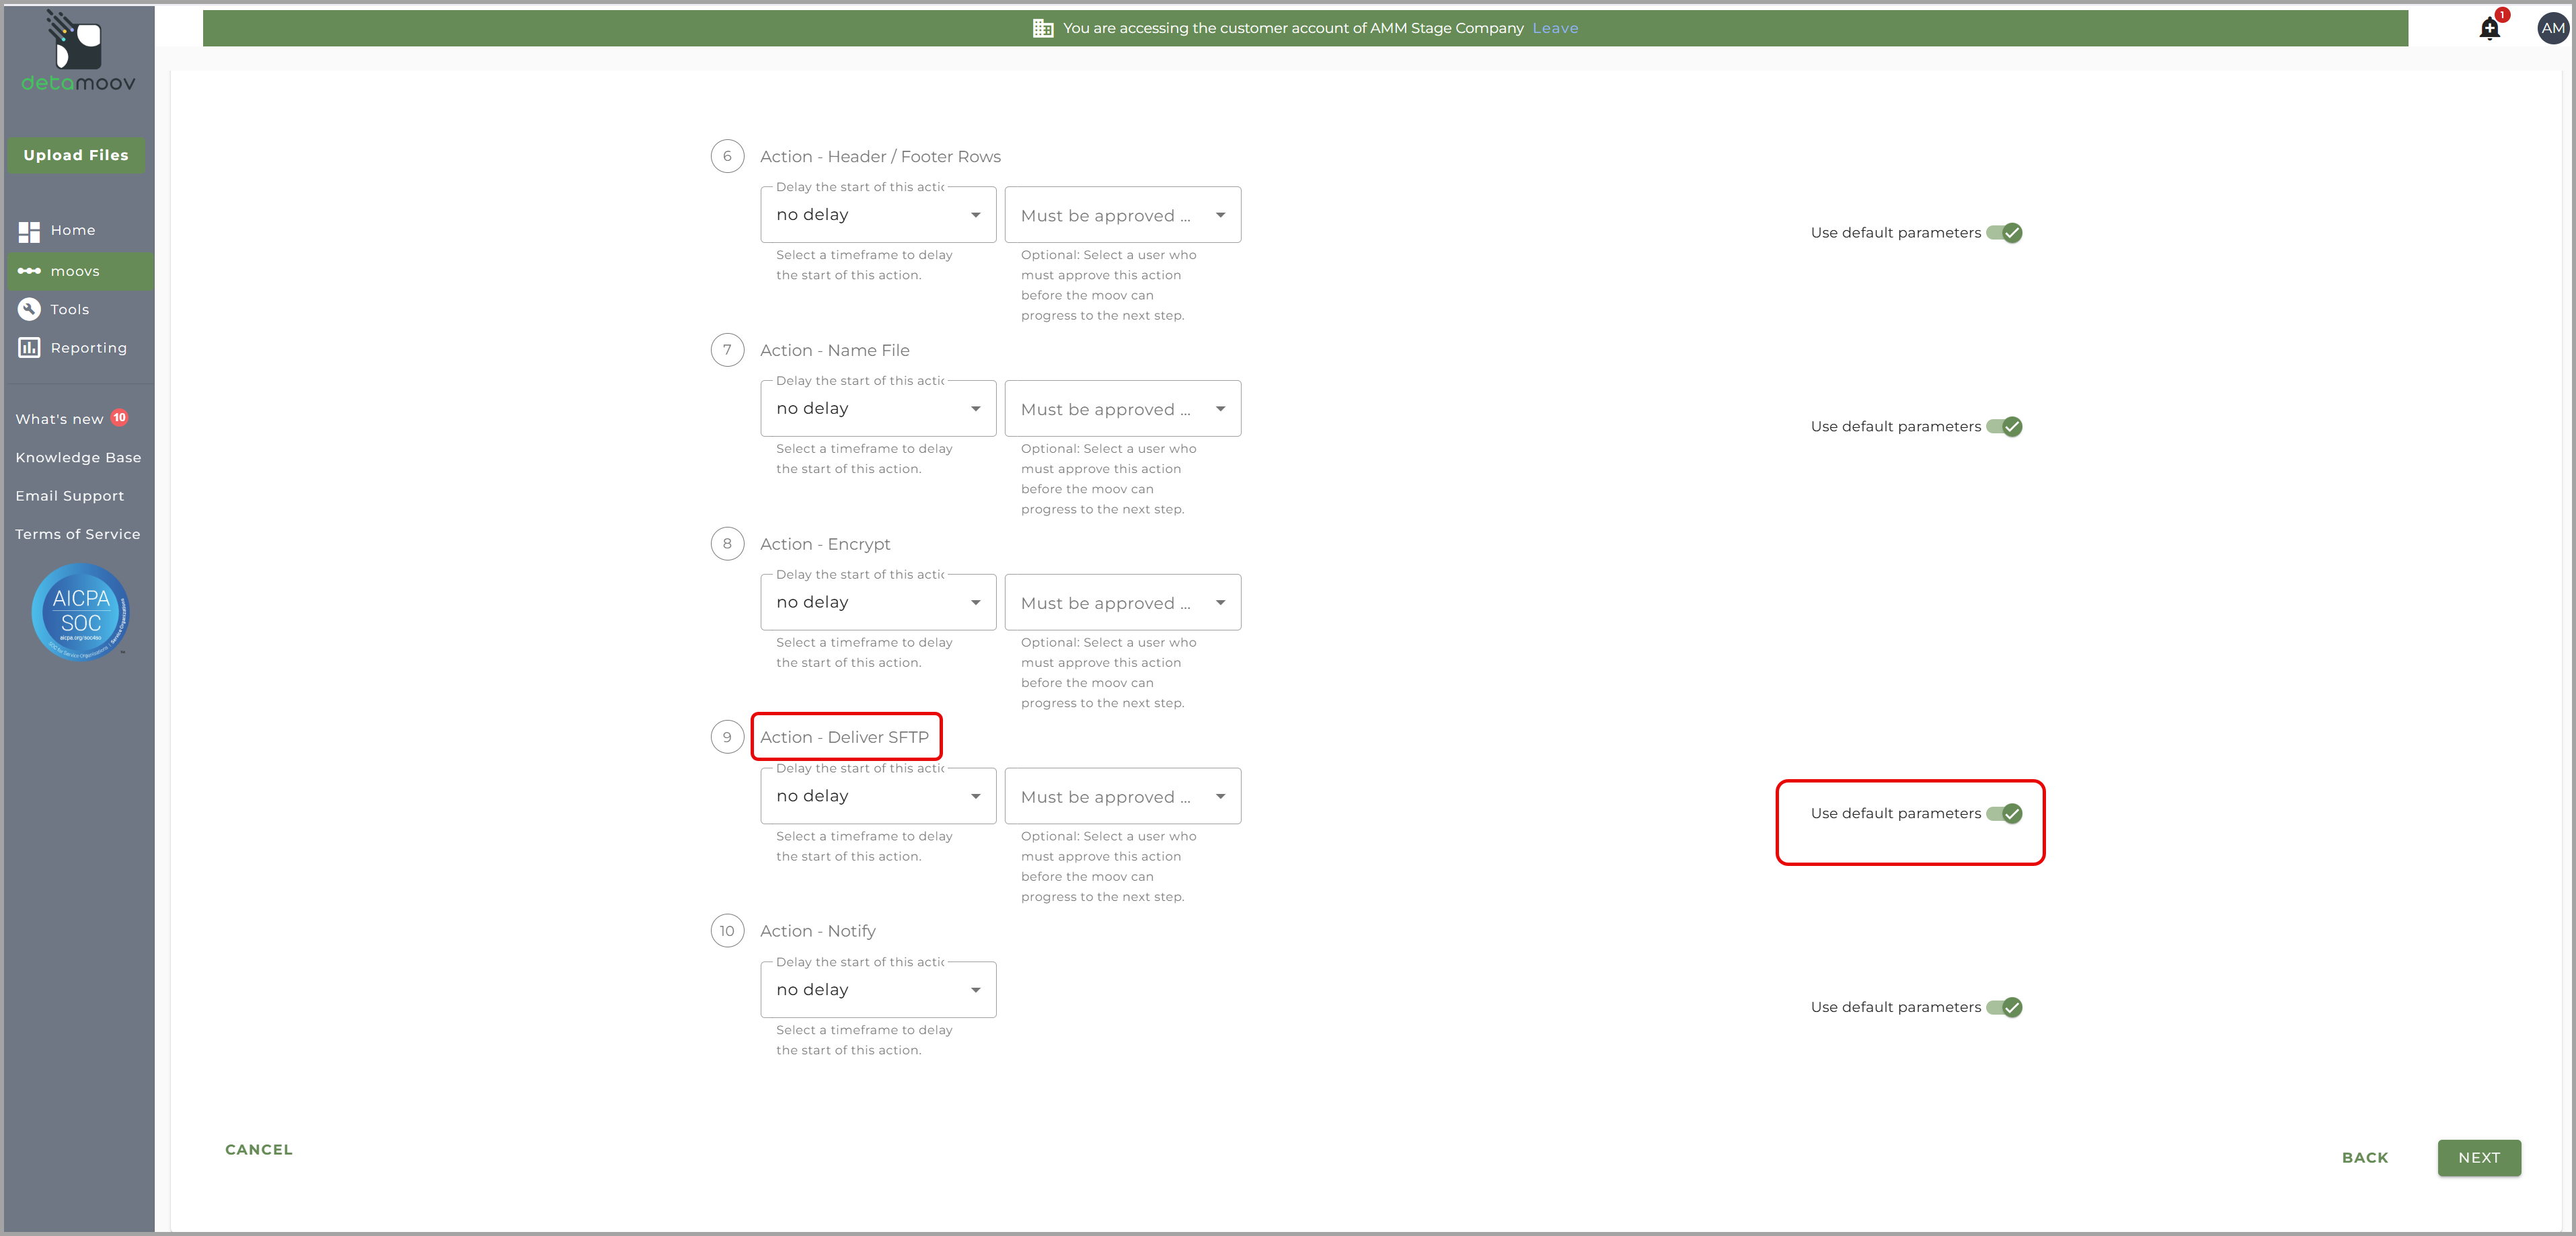Open What's new in sidebar

click(x=60, y=419)
